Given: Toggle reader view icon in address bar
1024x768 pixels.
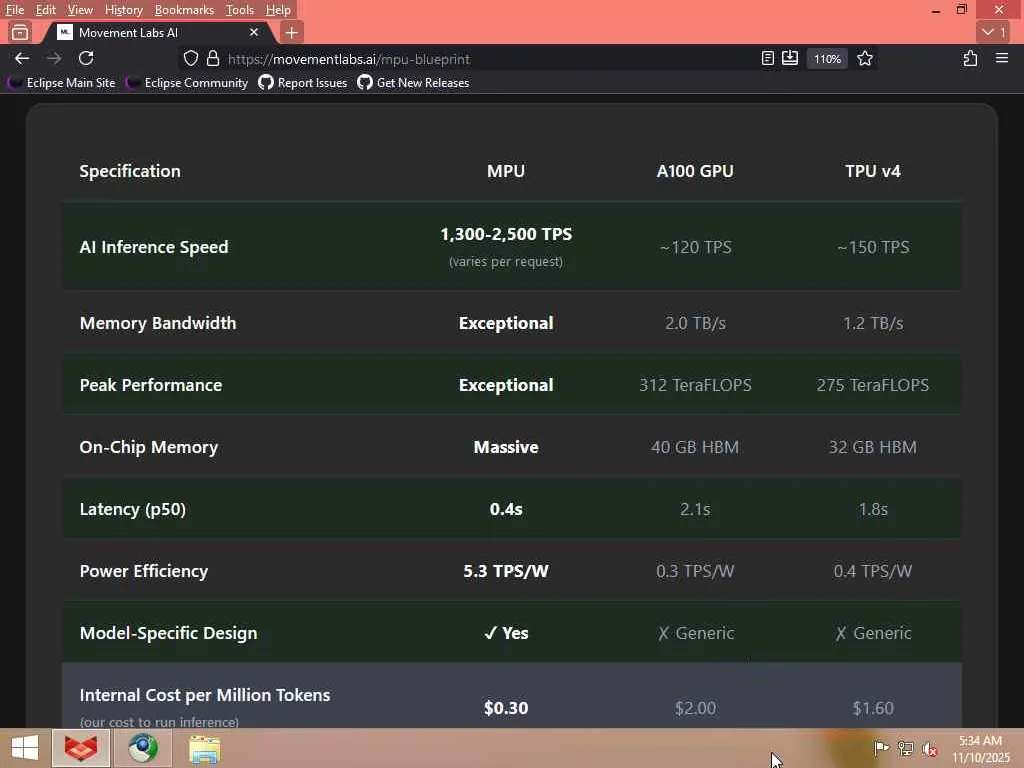Looking at the screenshot, I should [768, 59].
